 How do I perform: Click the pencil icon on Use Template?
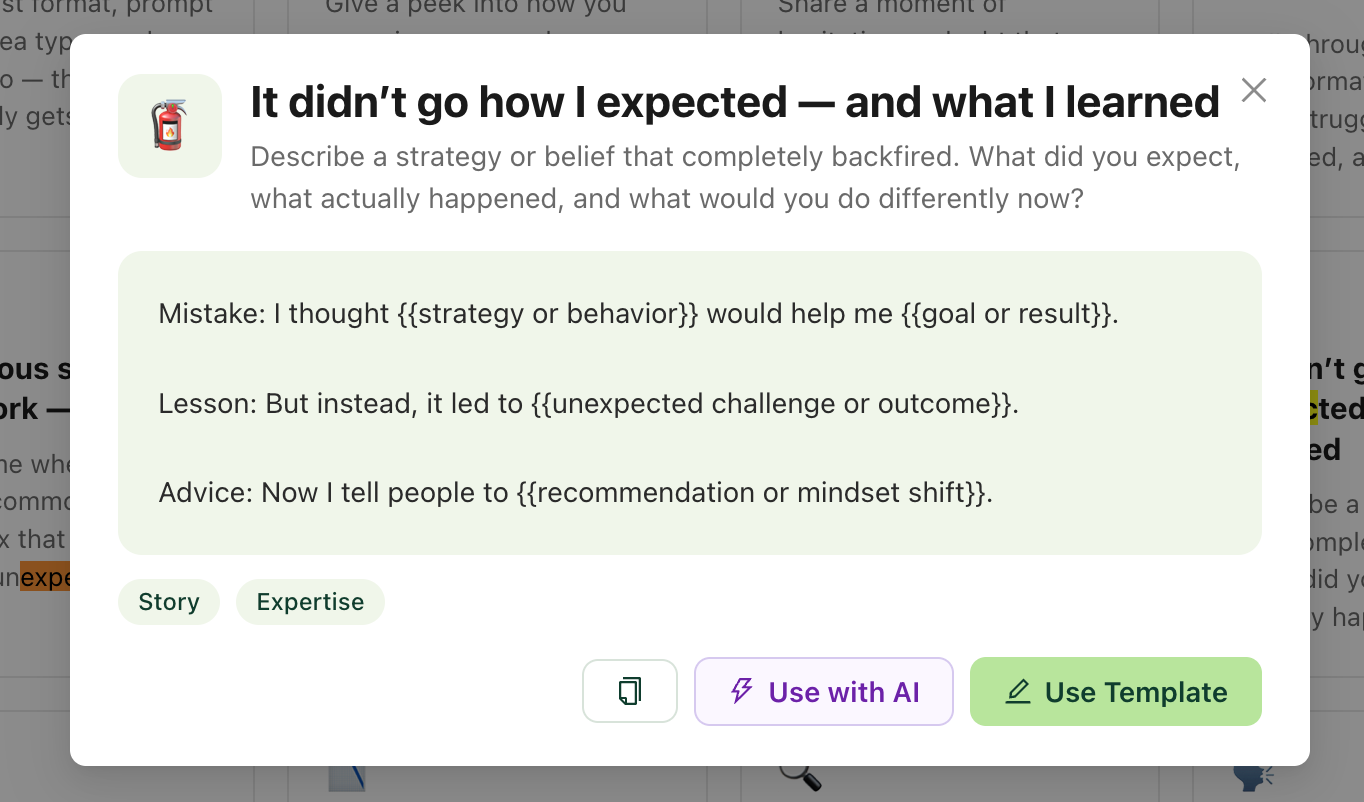(x=1018, y=691)
